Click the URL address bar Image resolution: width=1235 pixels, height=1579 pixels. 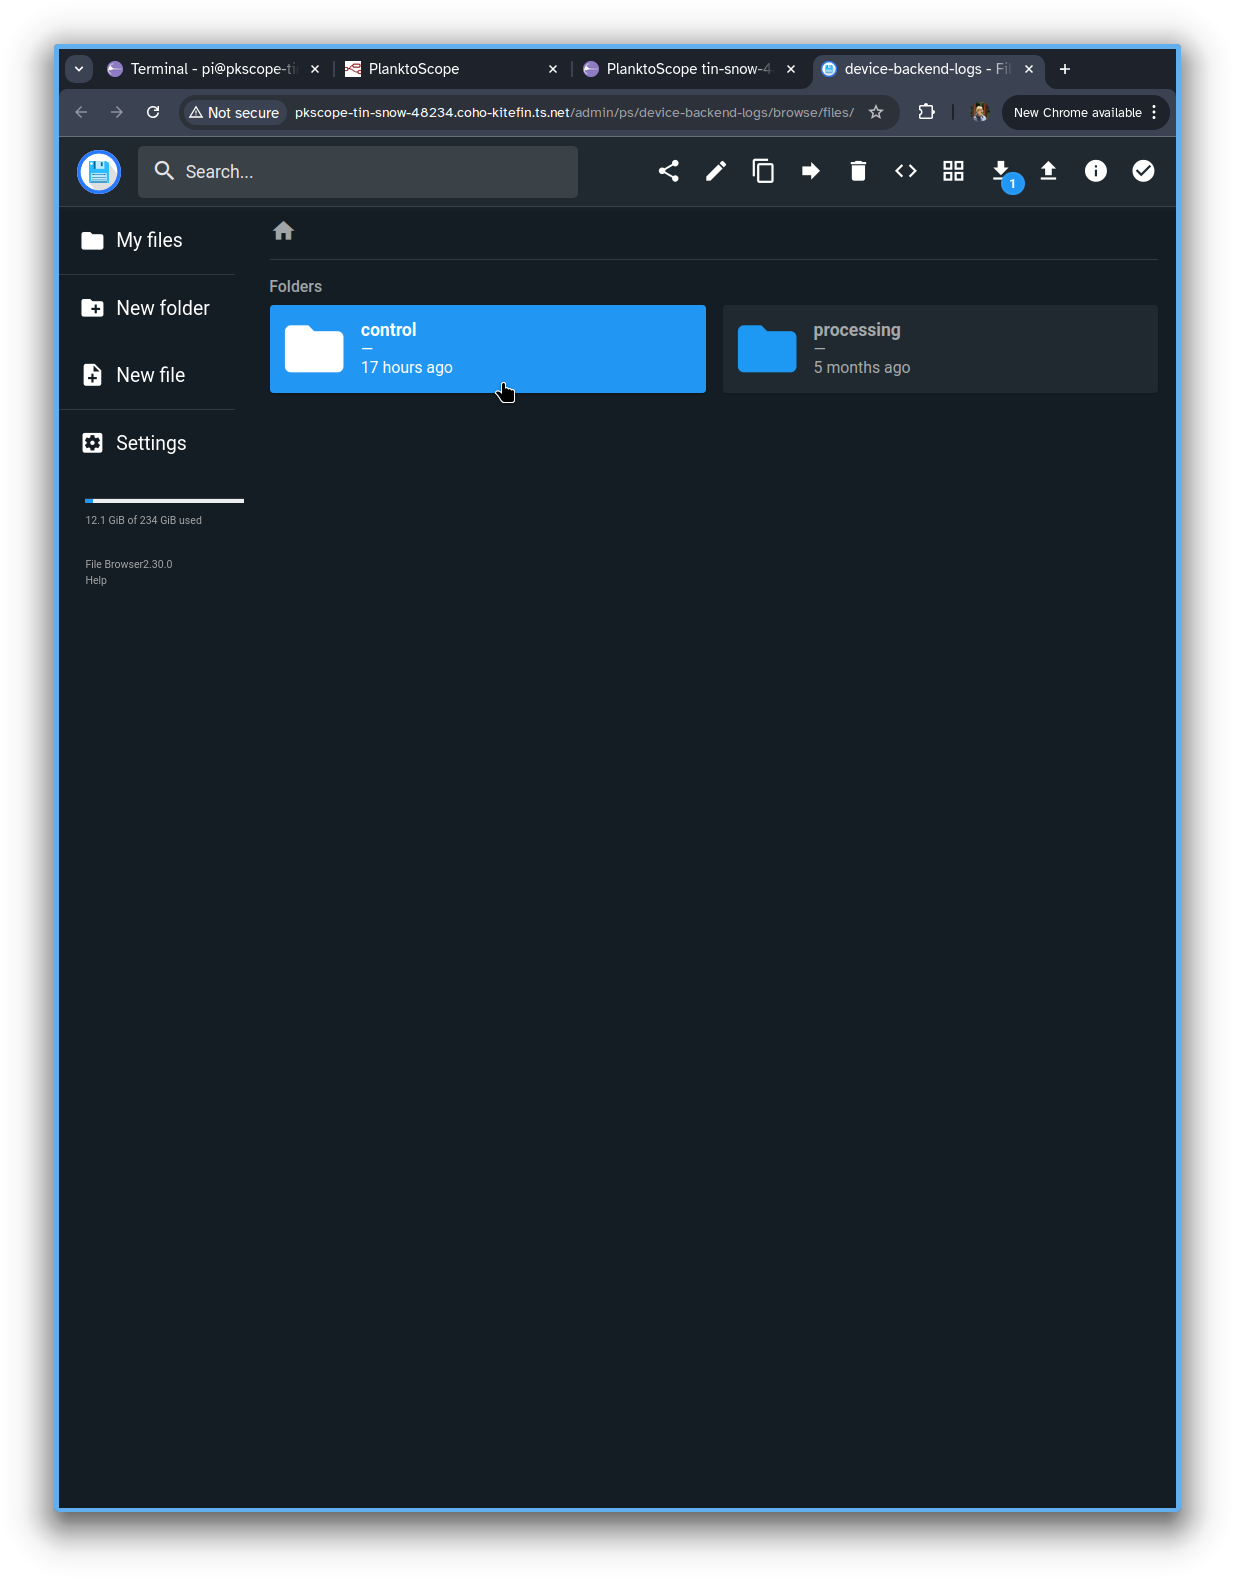574,113
